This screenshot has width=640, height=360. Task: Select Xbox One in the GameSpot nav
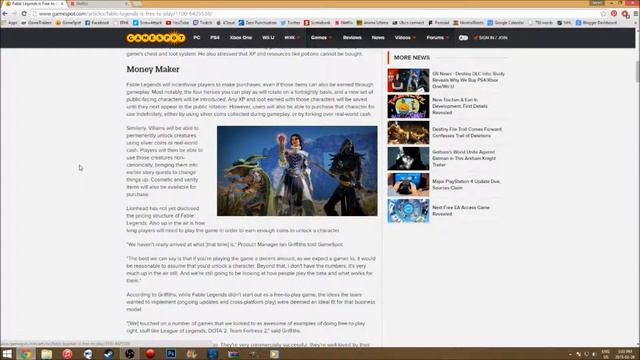[x=241, y=38]
